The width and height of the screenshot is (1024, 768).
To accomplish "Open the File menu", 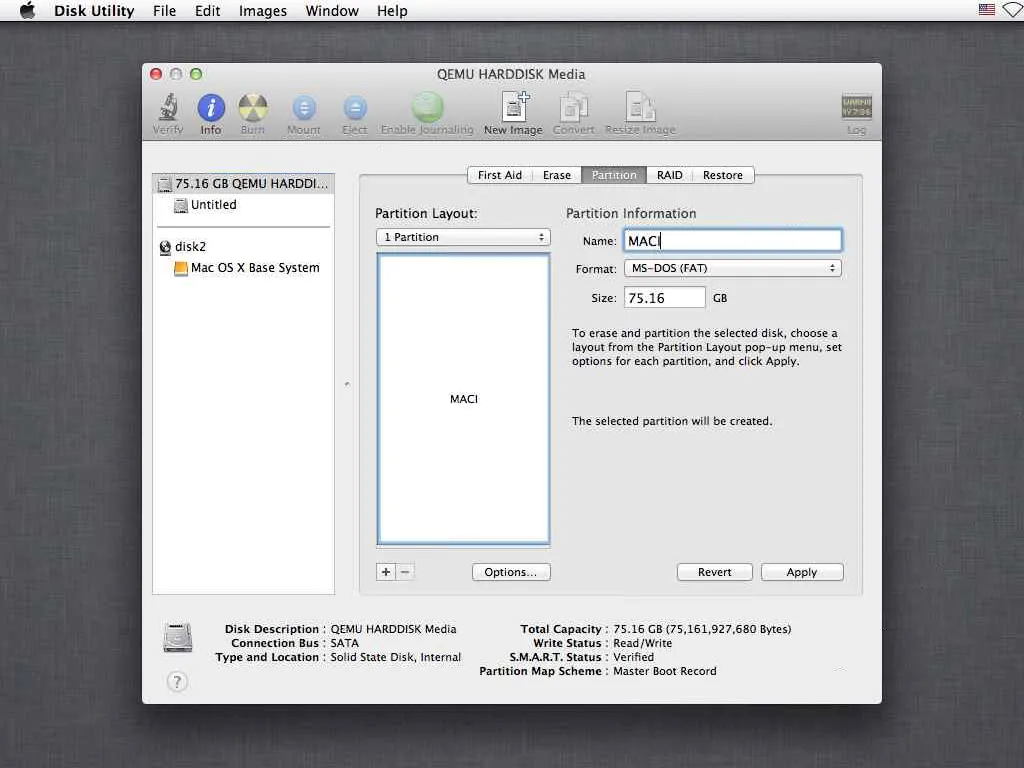I will tap(165, 10).
